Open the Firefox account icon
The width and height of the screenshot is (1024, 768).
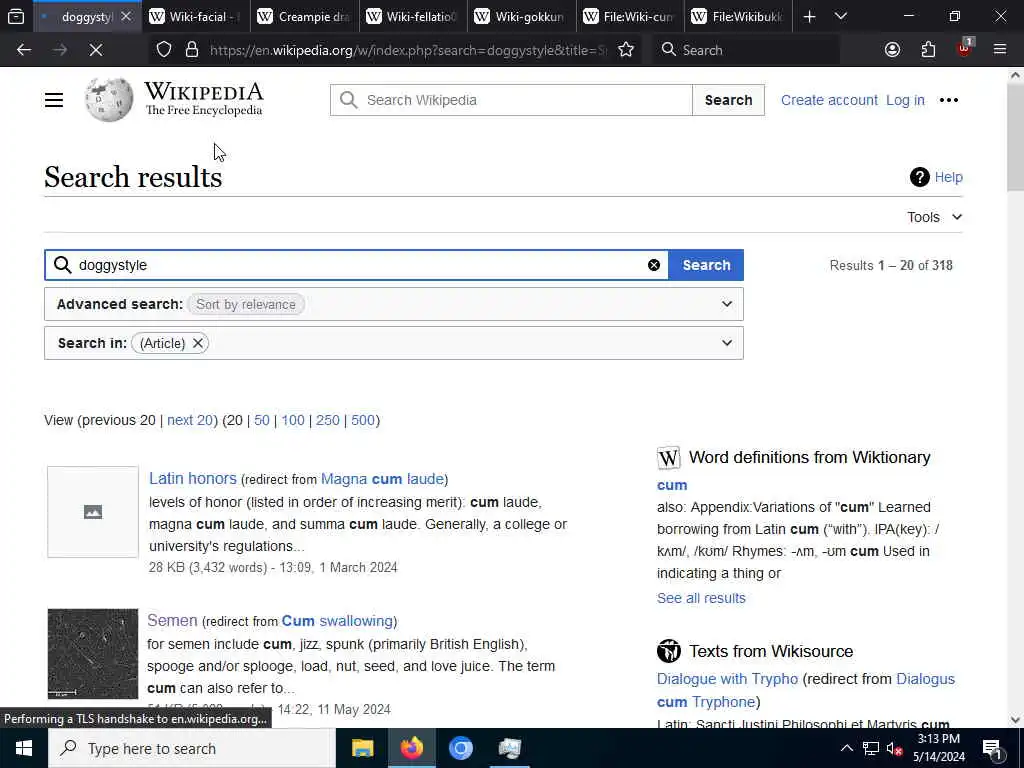click(x=892, y=50)
